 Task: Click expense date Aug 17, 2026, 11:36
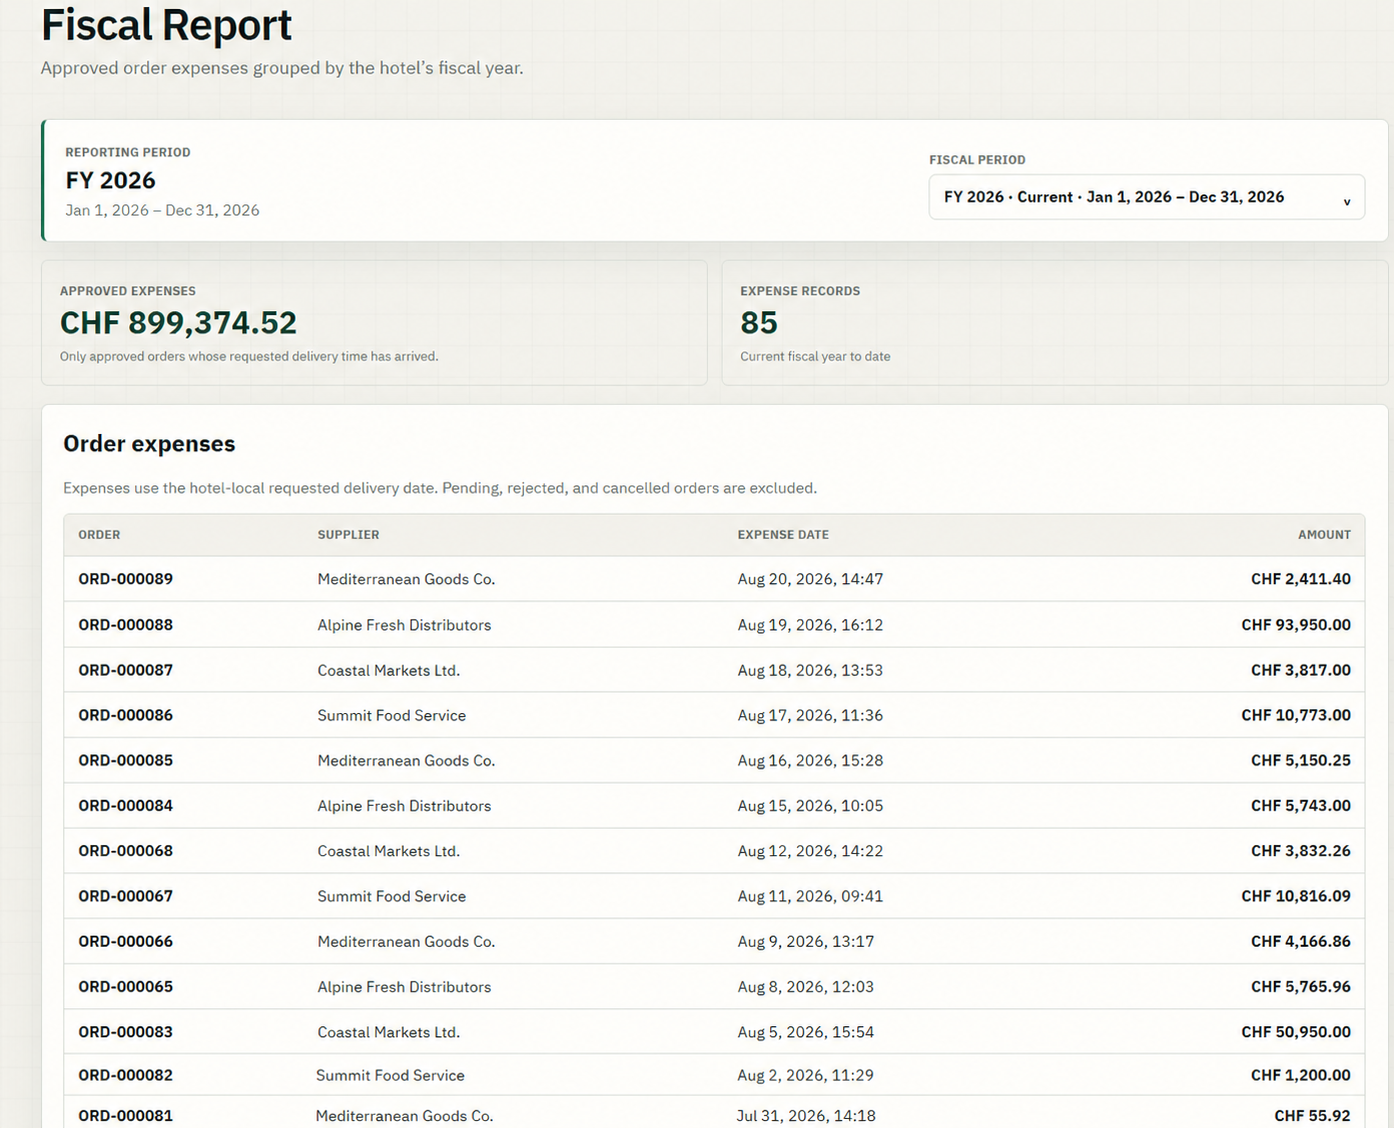810,715
